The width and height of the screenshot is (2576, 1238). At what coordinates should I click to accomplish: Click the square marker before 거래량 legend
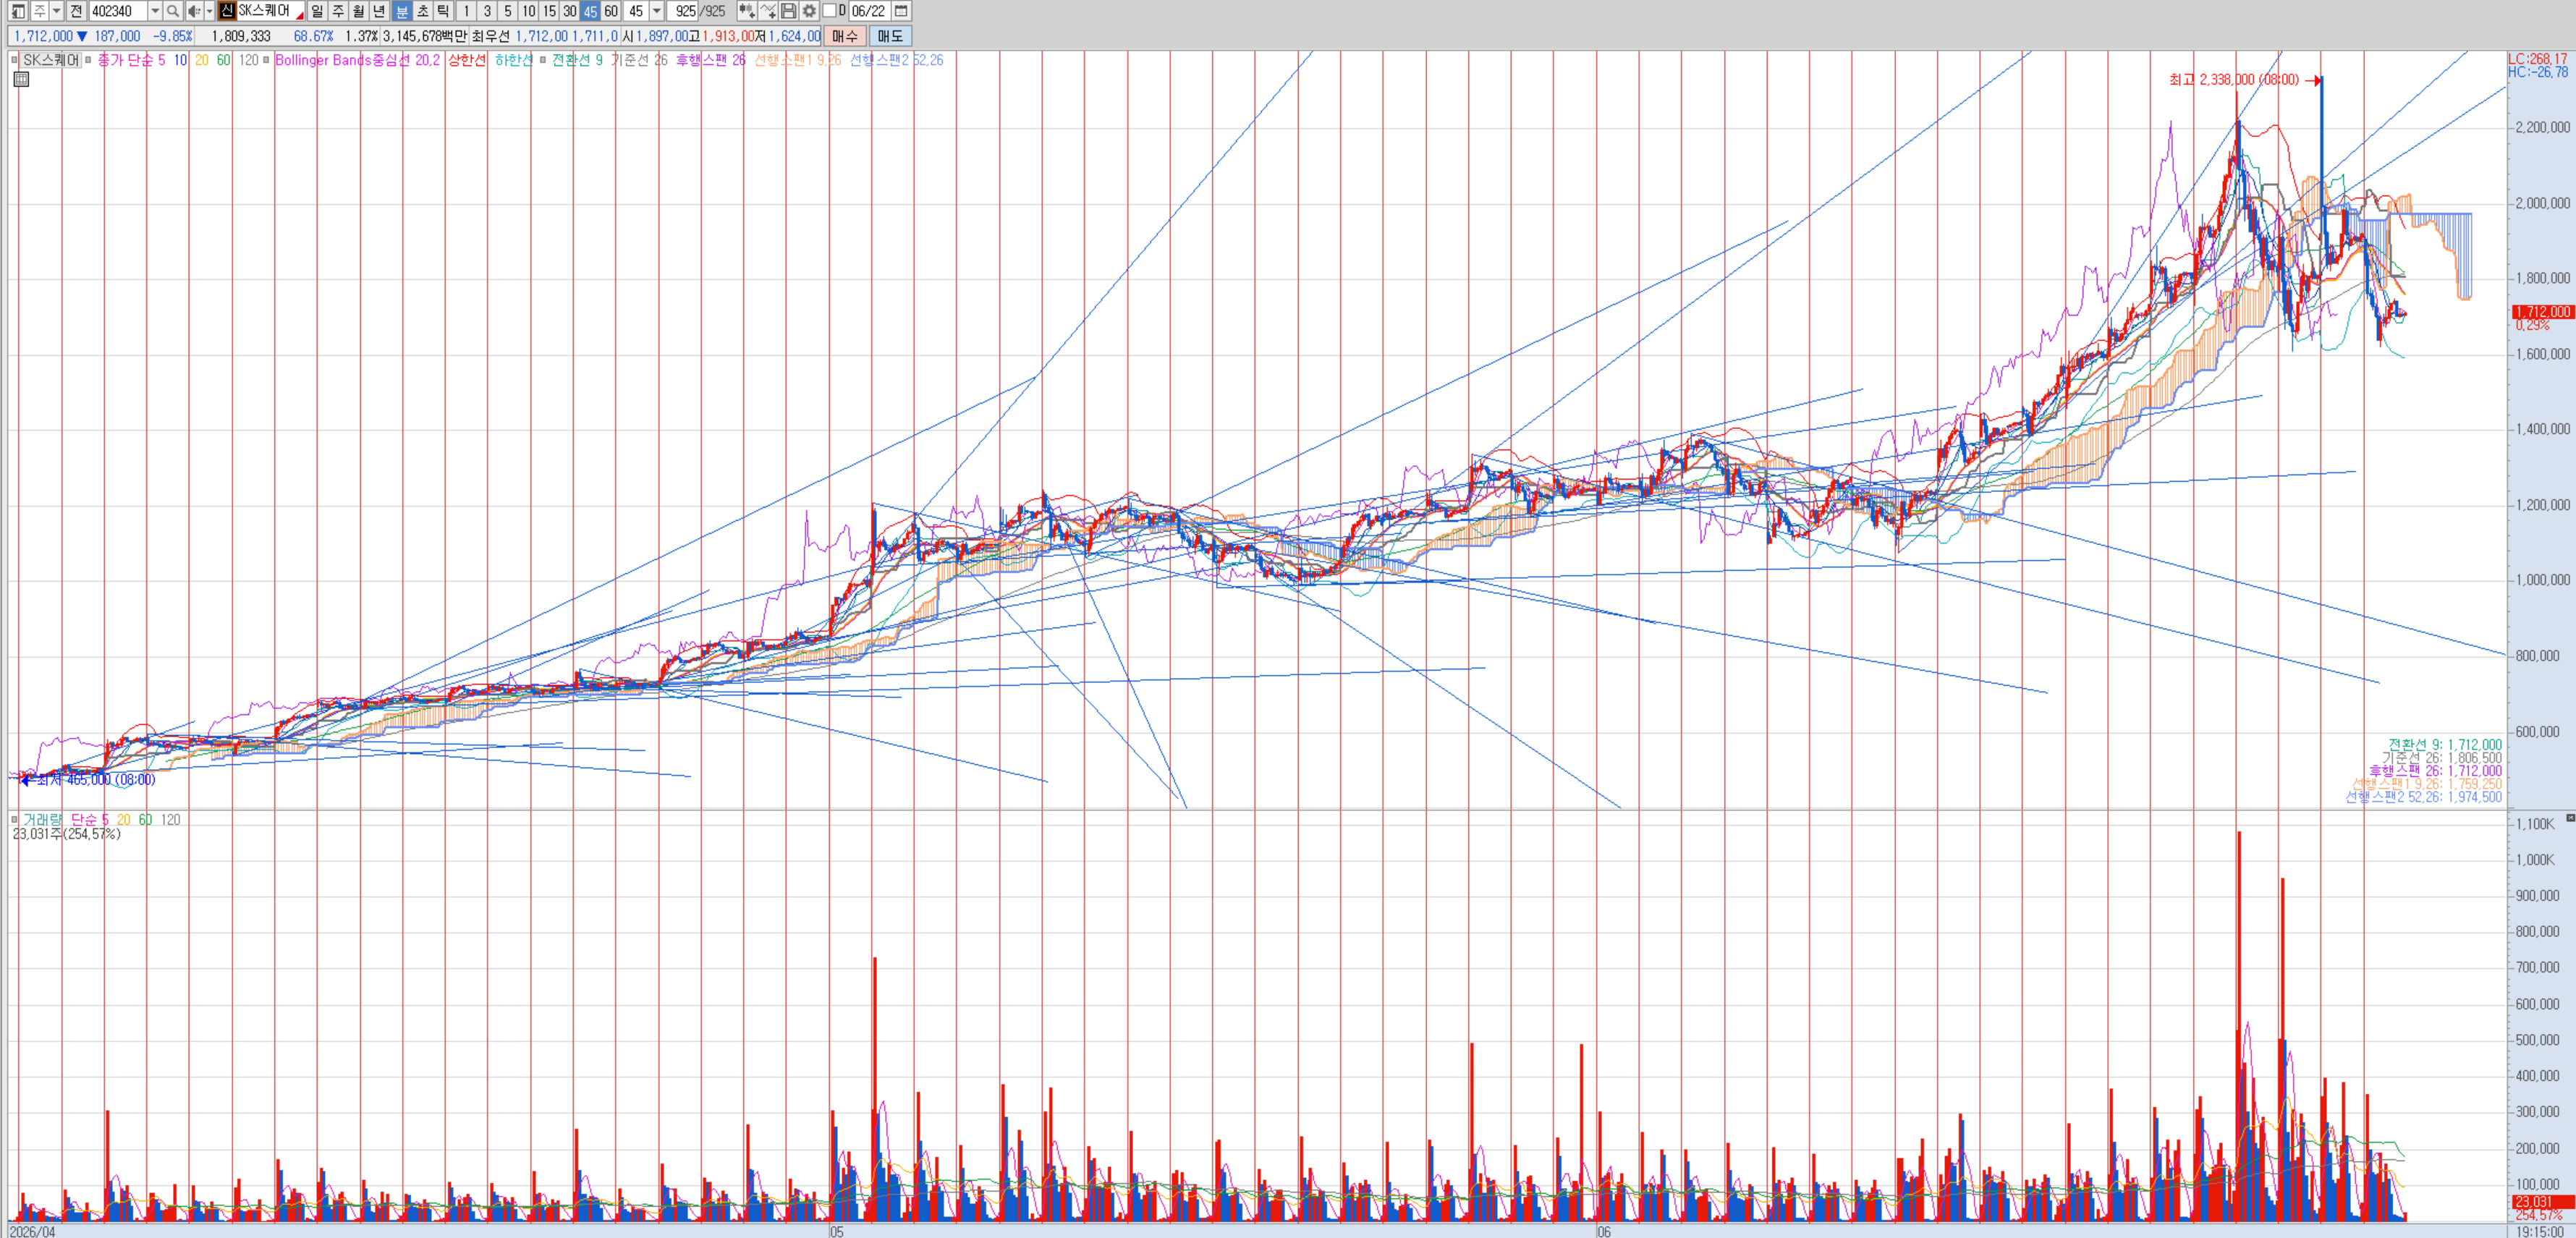pos(14,820)
